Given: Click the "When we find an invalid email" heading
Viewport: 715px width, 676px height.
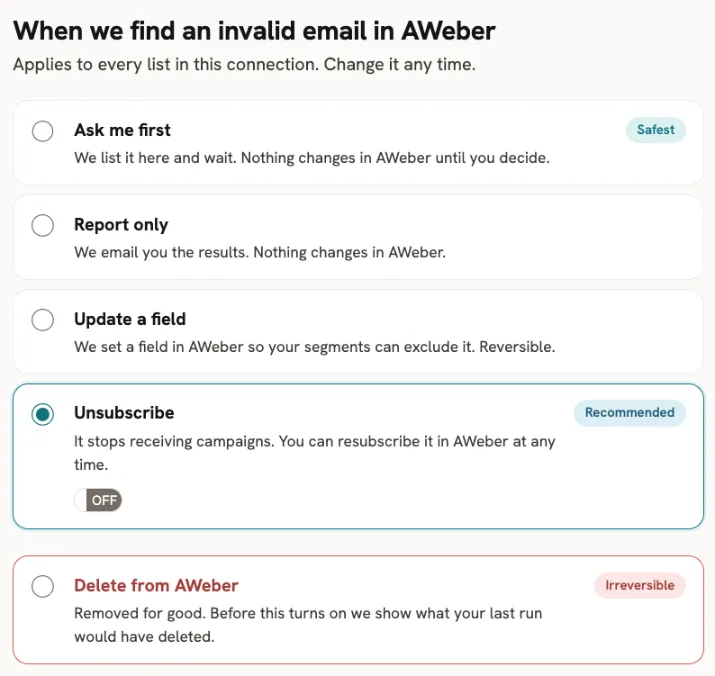Looking at the screenshot, I should coord(254,31).
